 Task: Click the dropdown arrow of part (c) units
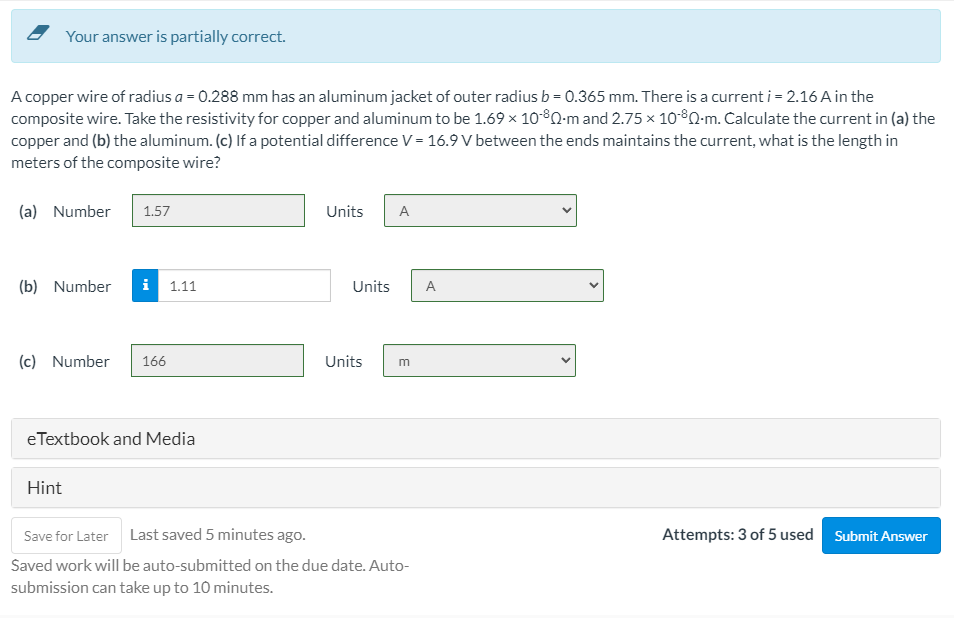click(564, 361)
